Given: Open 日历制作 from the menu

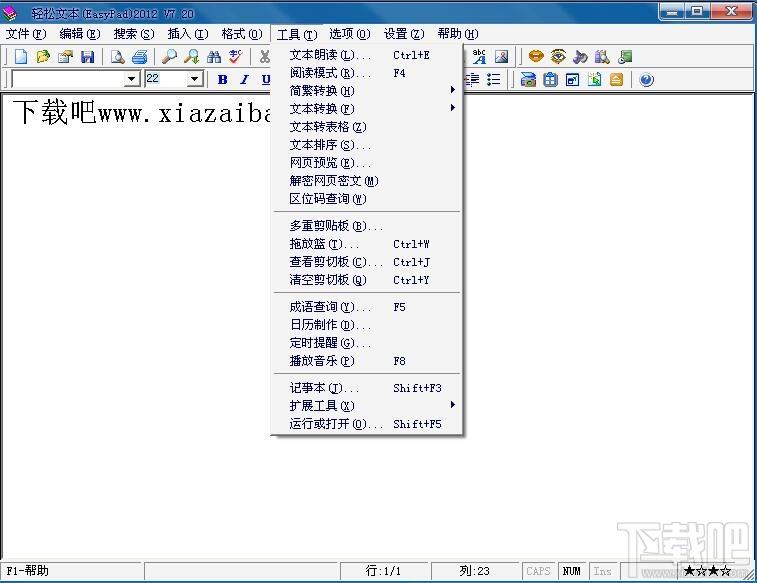Looking at the screenshot, I should click(367, 325).
